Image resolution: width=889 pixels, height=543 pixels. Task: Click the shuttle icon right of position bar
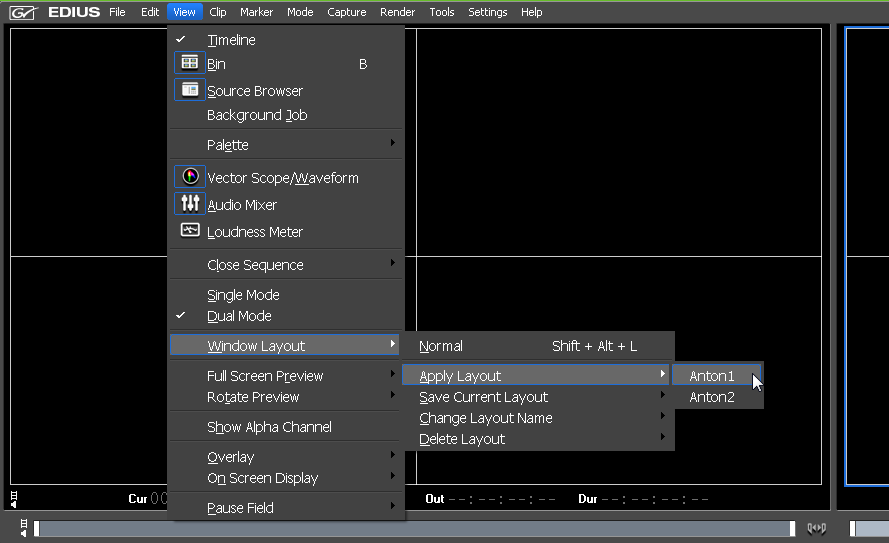tap(817, 528)
